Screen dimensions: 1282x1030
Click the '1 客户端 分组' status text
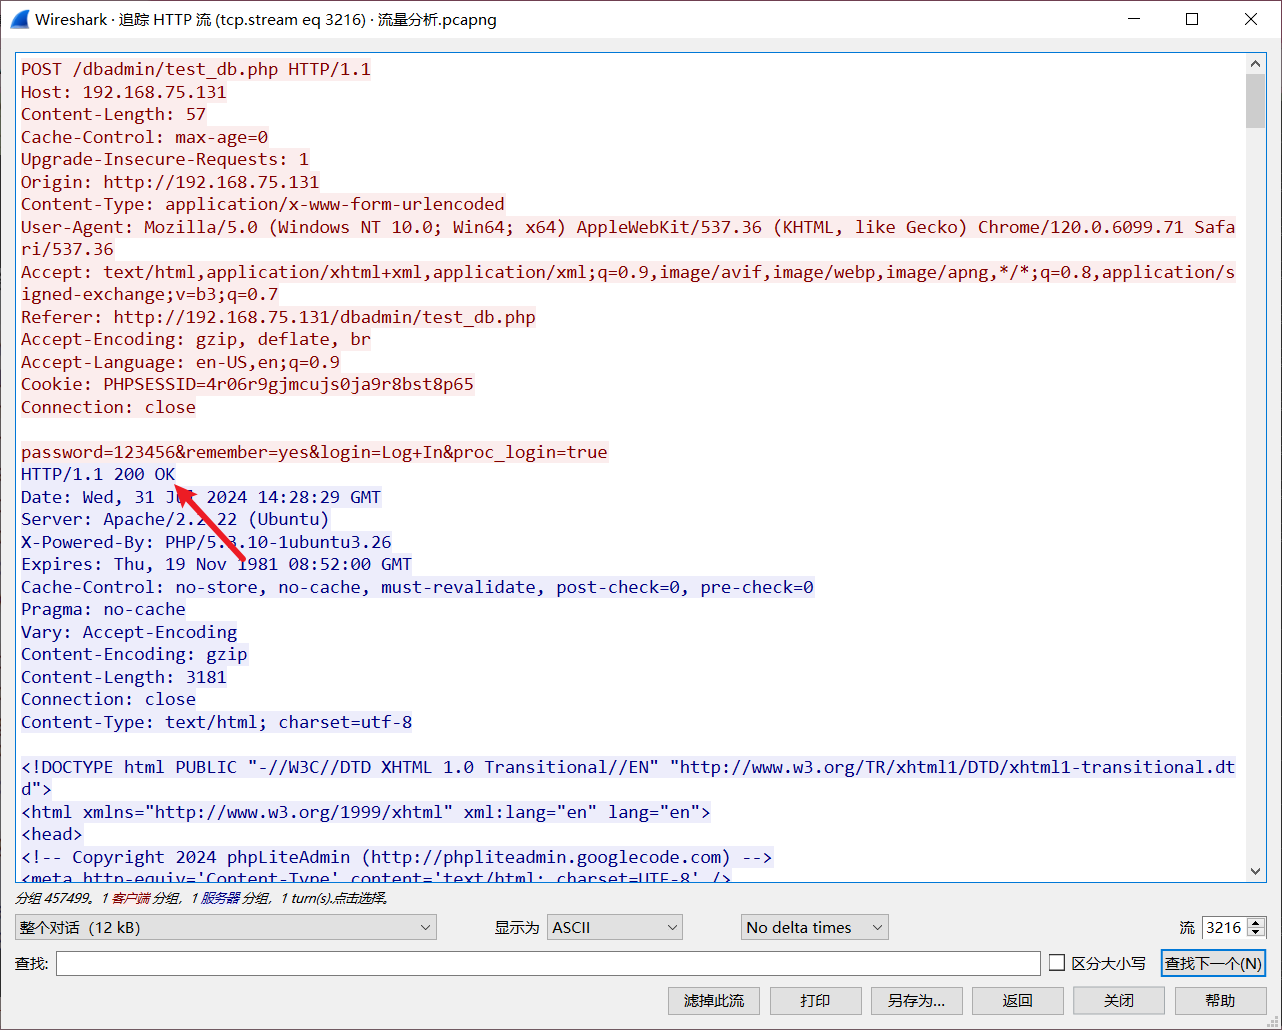pos(140,898)
